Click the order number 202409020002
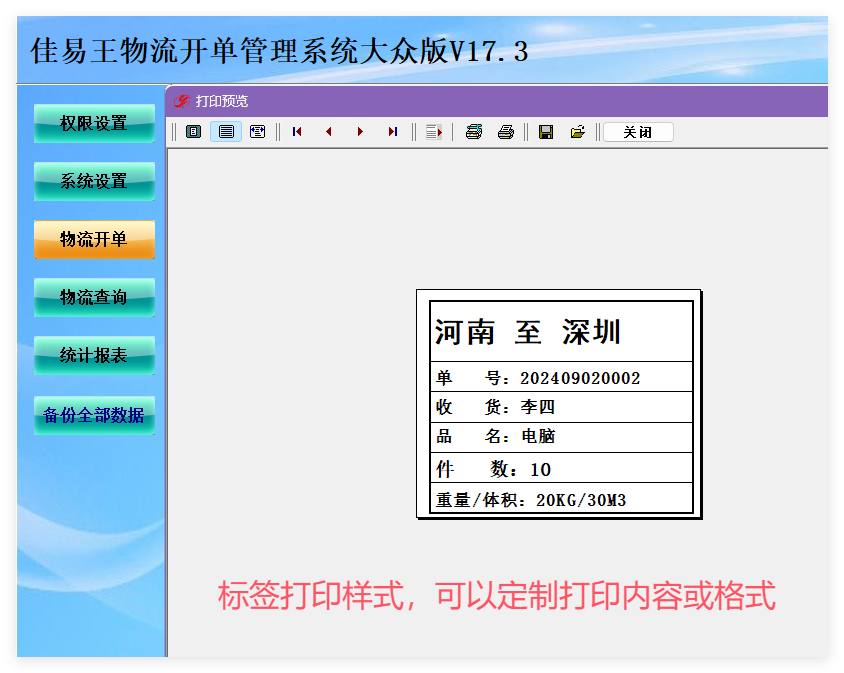This screenshot has height=673, width=844. (x=580, y=378)
